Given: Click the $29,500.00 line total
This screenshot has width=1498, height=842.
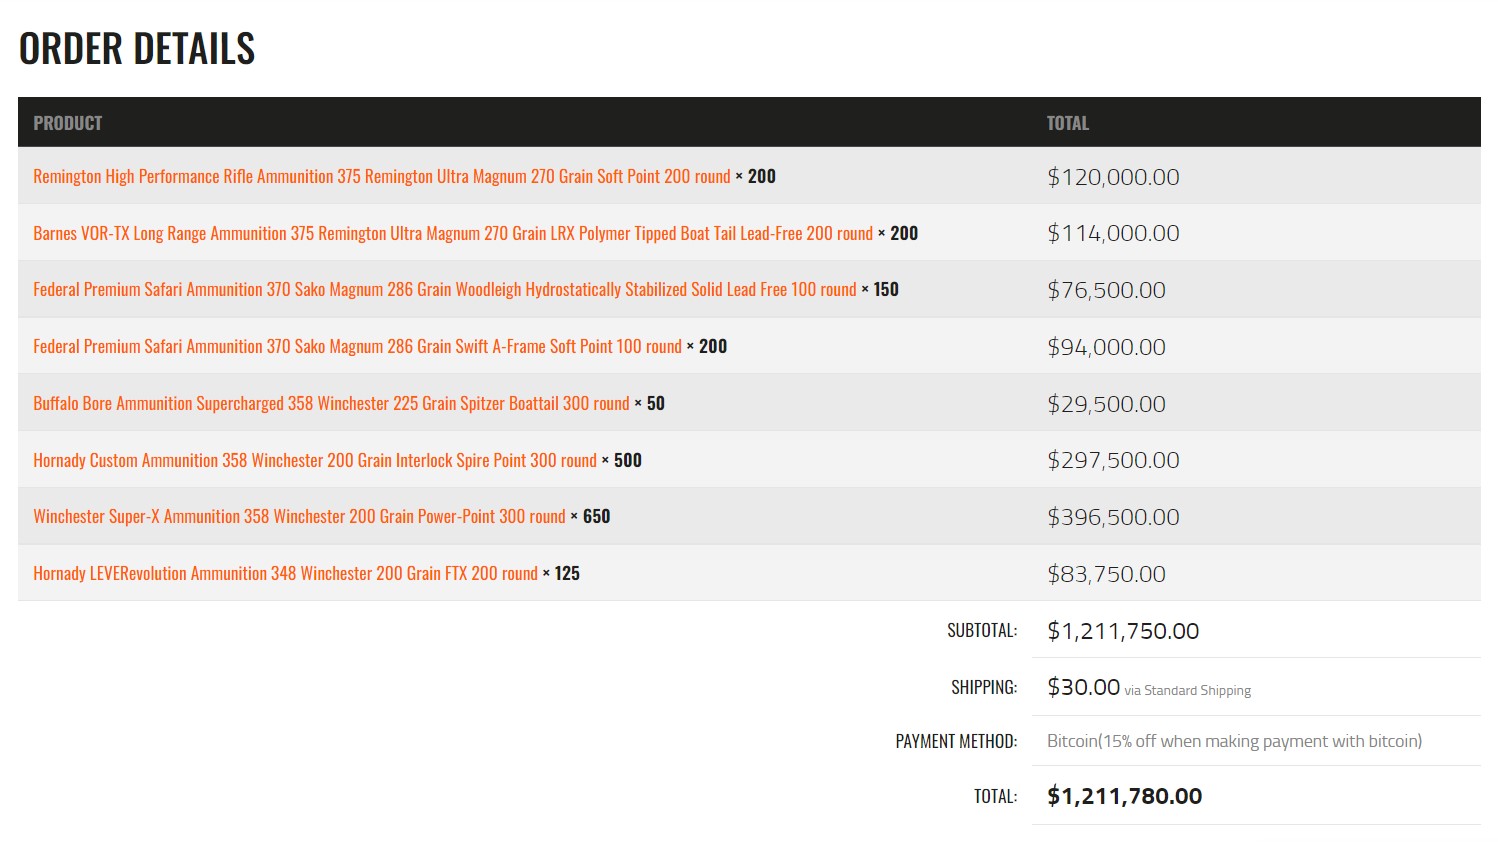Looking at the screenshot, I should [x=1106, y=404].
